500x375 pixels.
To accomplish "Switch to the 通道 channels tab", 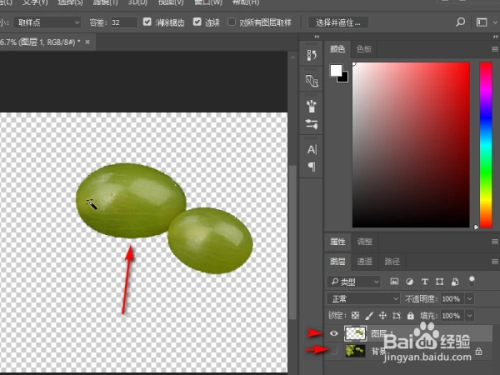I will 364,262.
